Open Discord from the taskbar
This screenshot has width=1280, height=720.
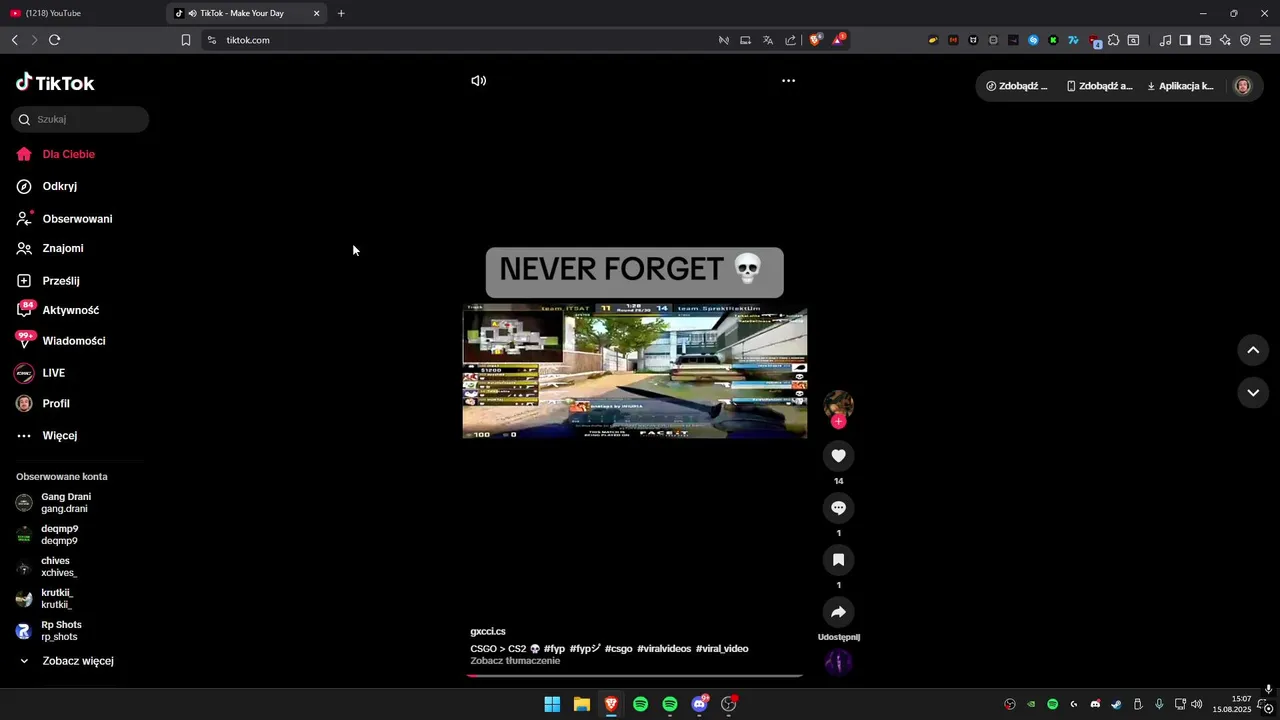700,704
